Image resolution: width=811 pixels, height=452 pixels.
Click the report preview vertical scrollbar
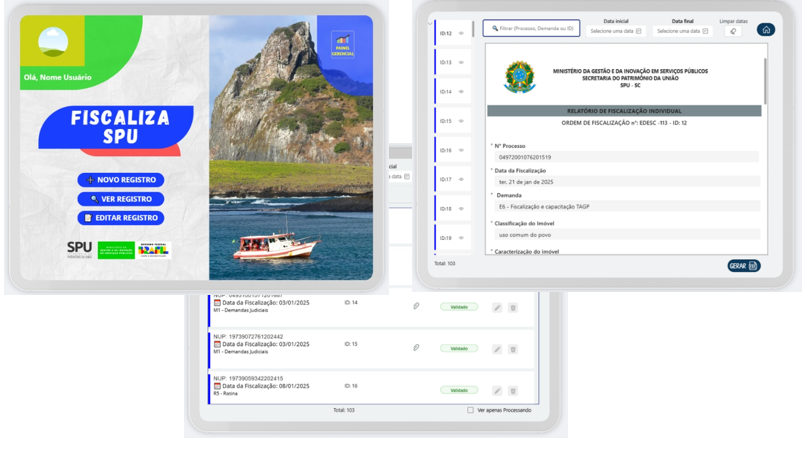(765, 81)
